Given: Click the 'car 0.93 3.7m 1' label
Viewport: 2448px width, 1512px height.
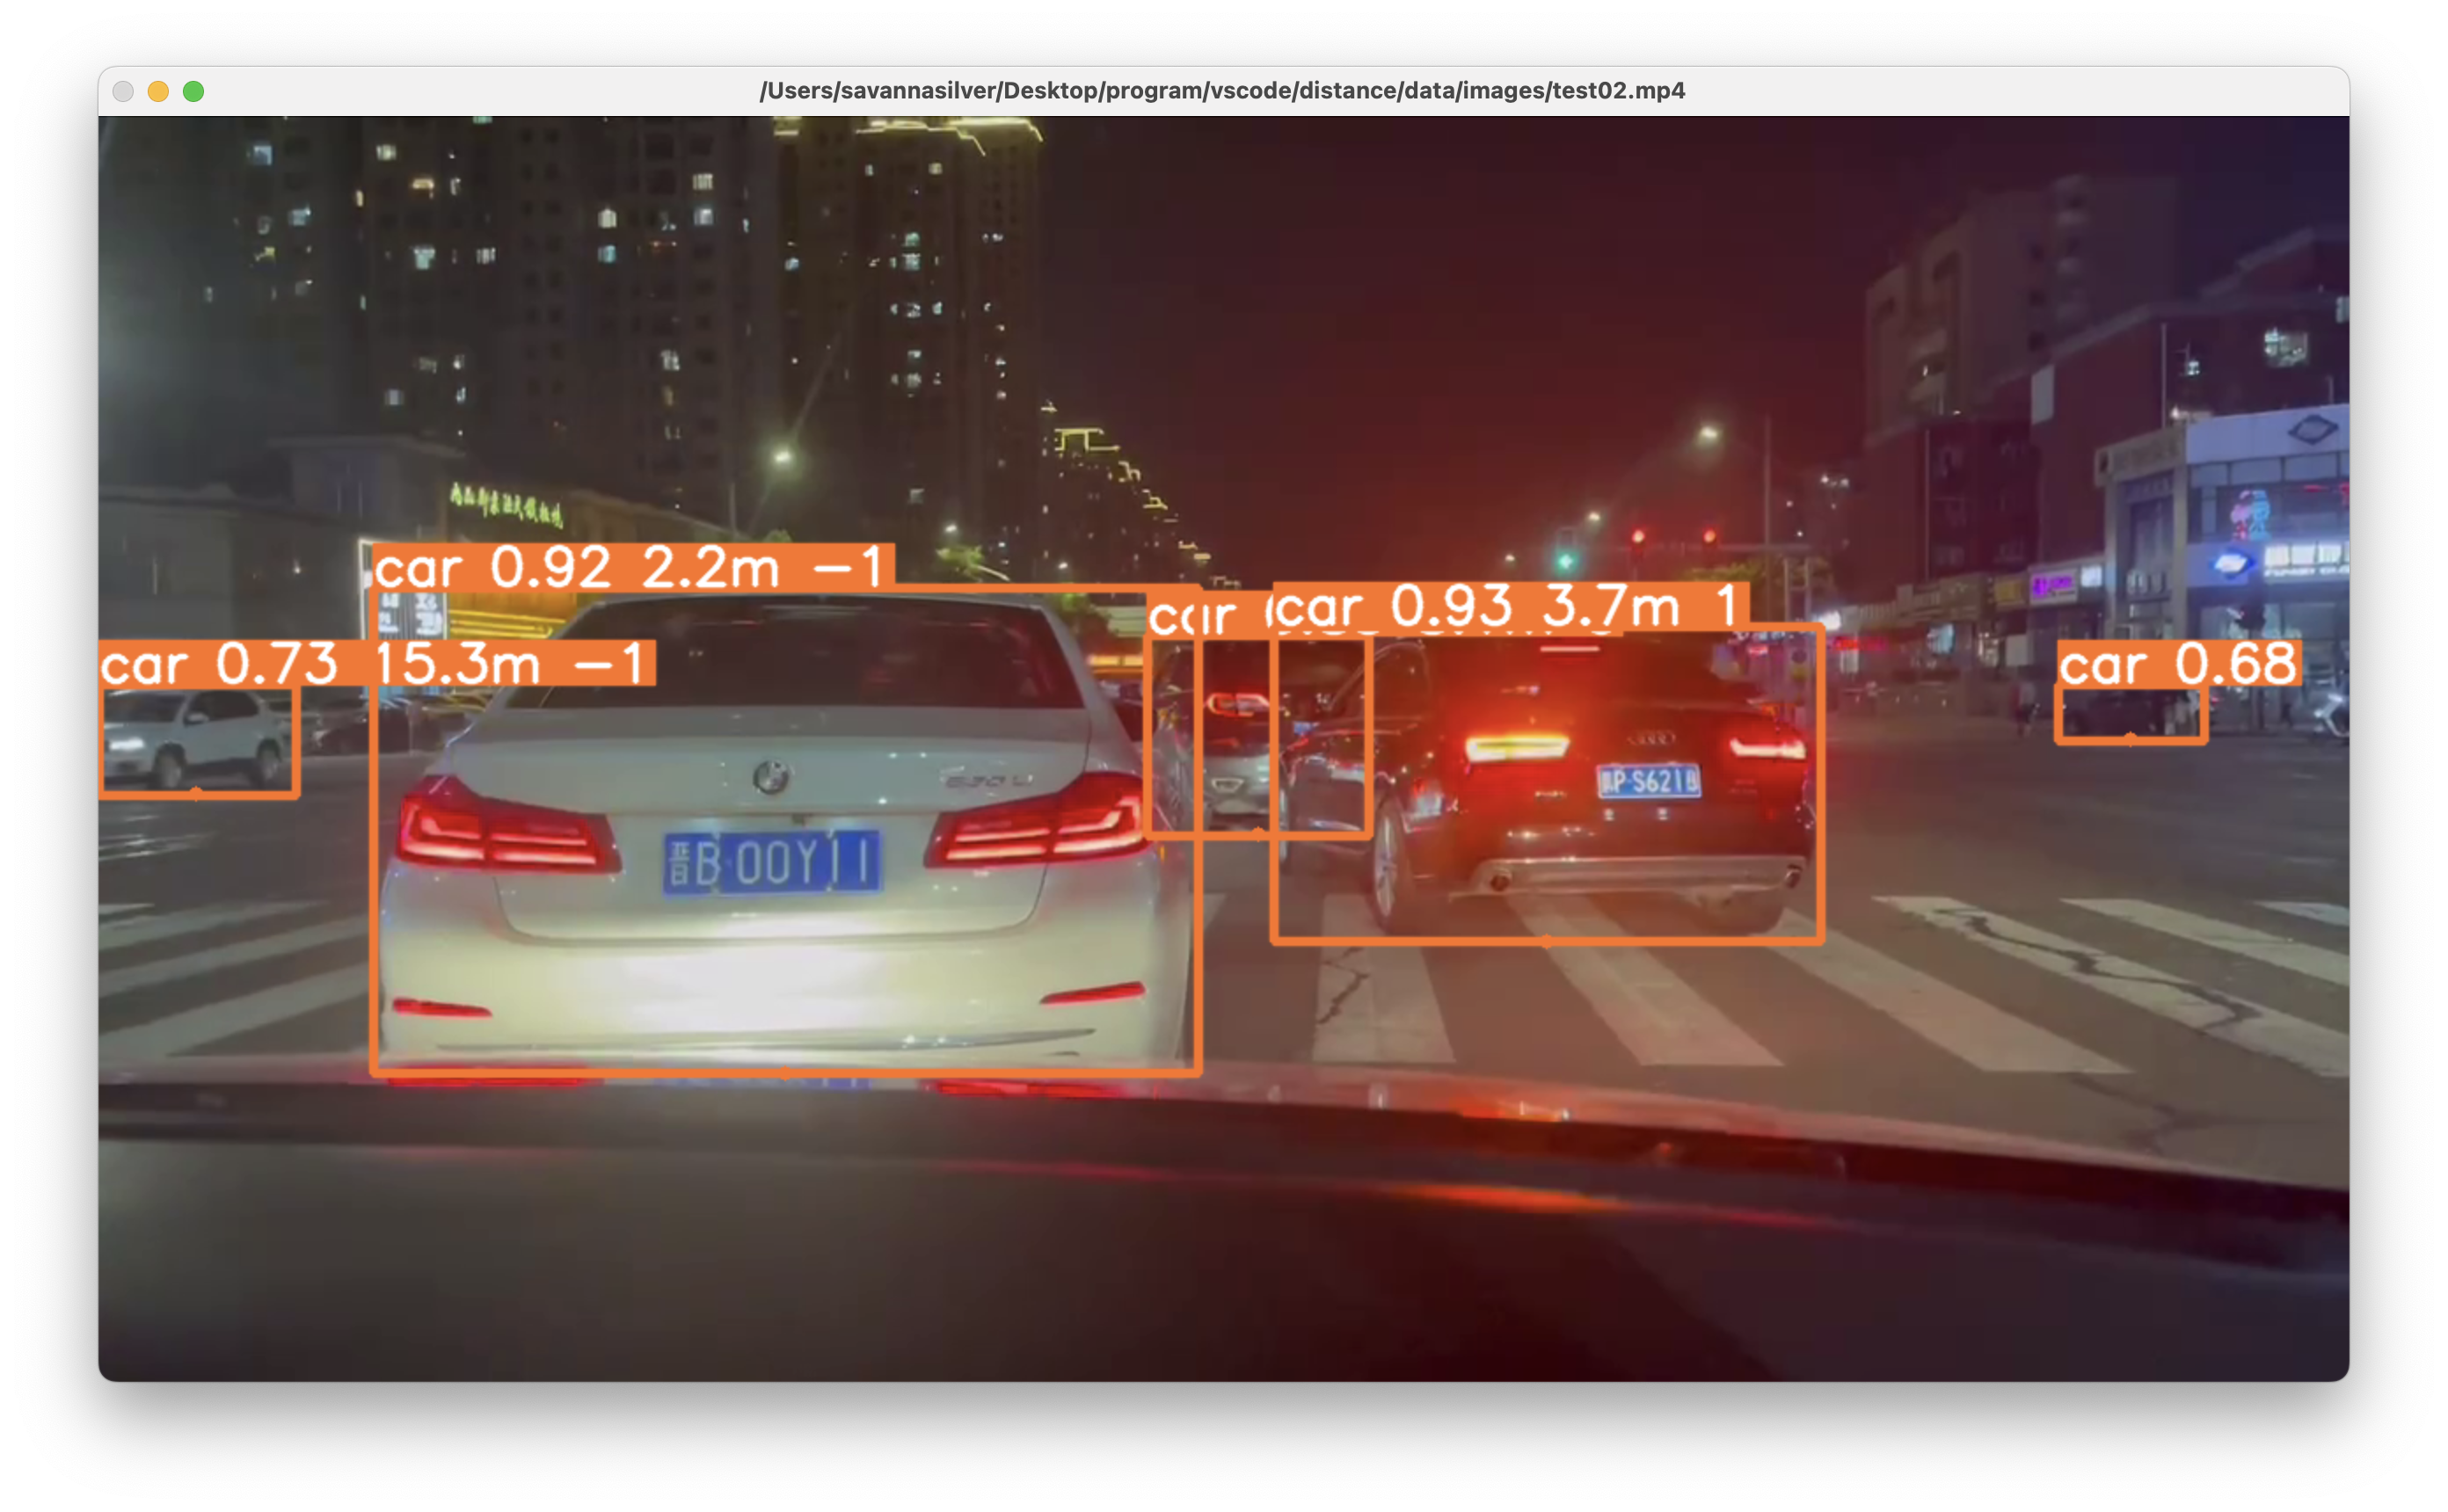Looking at the screenshot, I should click(1508, 607).
